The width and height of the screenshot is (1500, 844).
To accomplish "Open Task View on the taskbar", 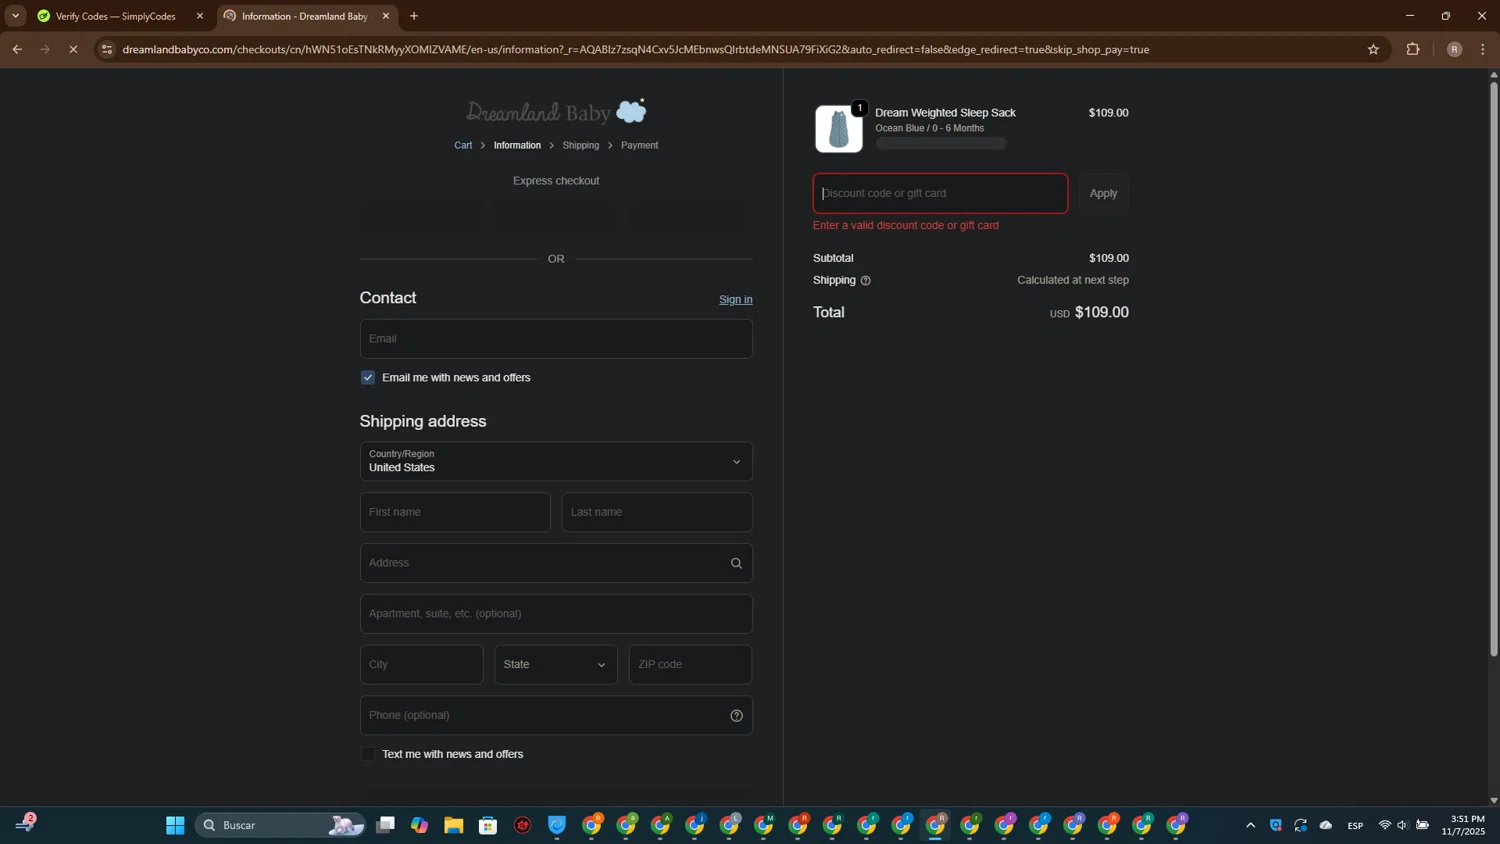I will [385, 825].
